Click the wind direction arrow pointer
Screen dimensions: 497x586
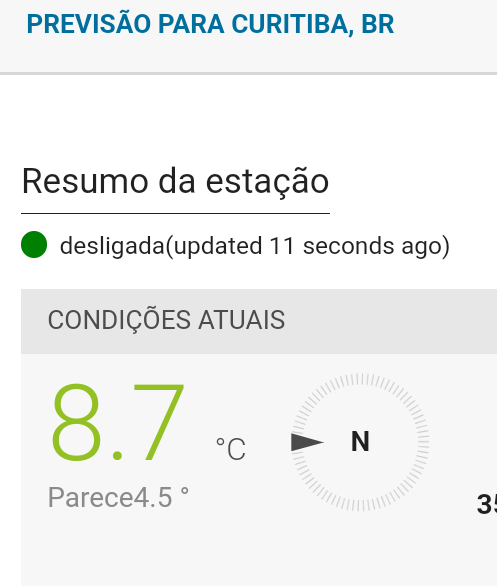(x=307, y=442)
